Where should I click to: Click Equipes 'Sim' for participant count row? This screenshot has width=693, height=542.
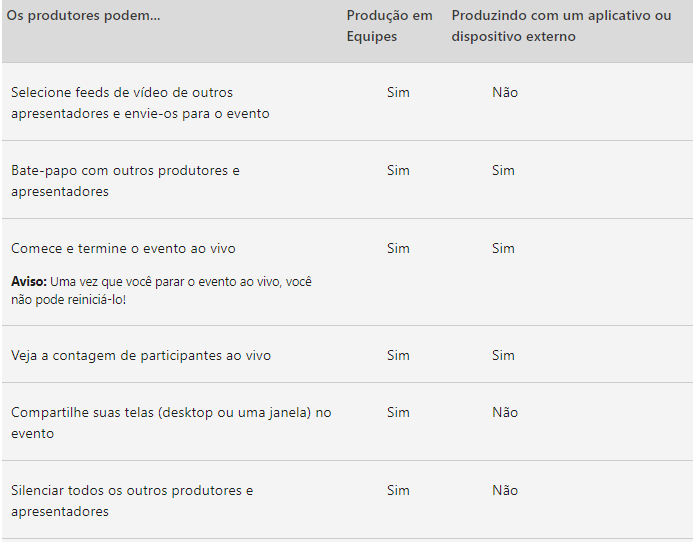pyautogui.click(x=398, y=355)
